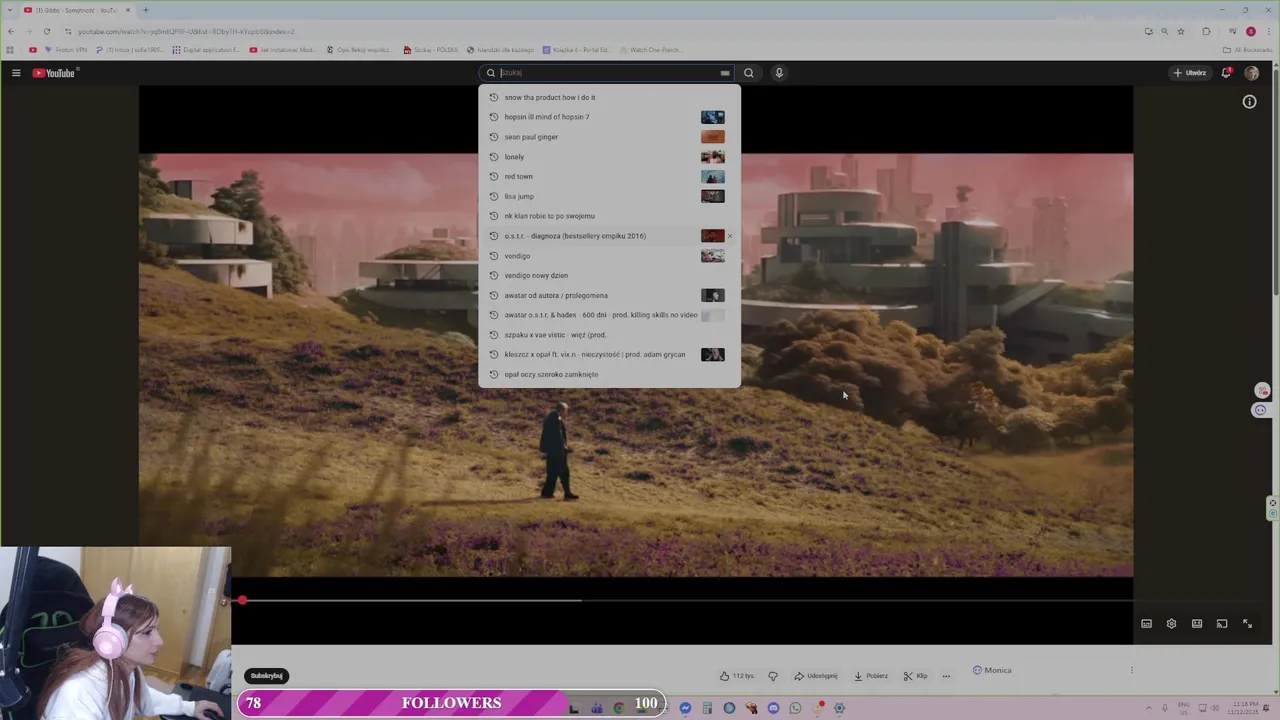This screenshot has height=720, width=1280.
Task: Toggle subtitles in the video player
Action: tap(1146, 624)
